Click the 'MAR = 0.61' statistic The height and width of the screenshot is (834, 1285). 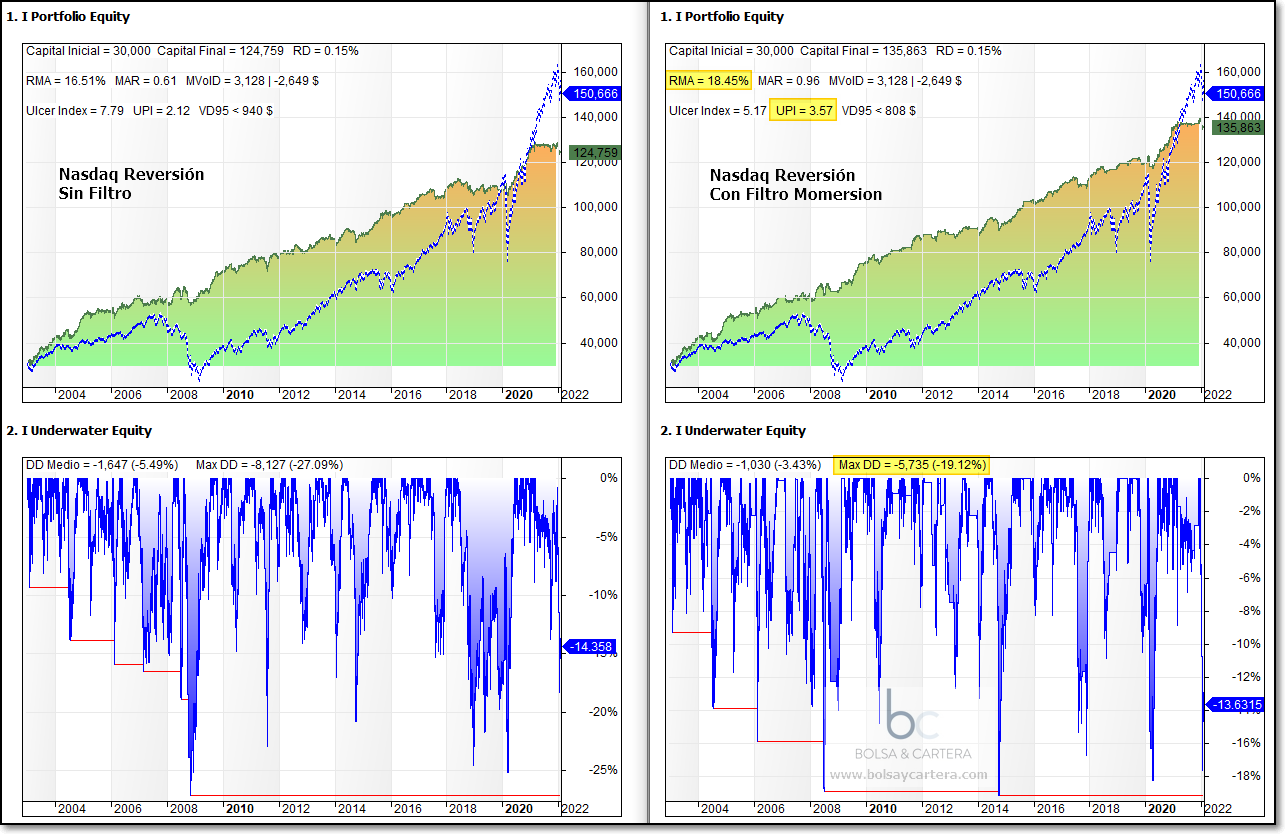point(146,81)
